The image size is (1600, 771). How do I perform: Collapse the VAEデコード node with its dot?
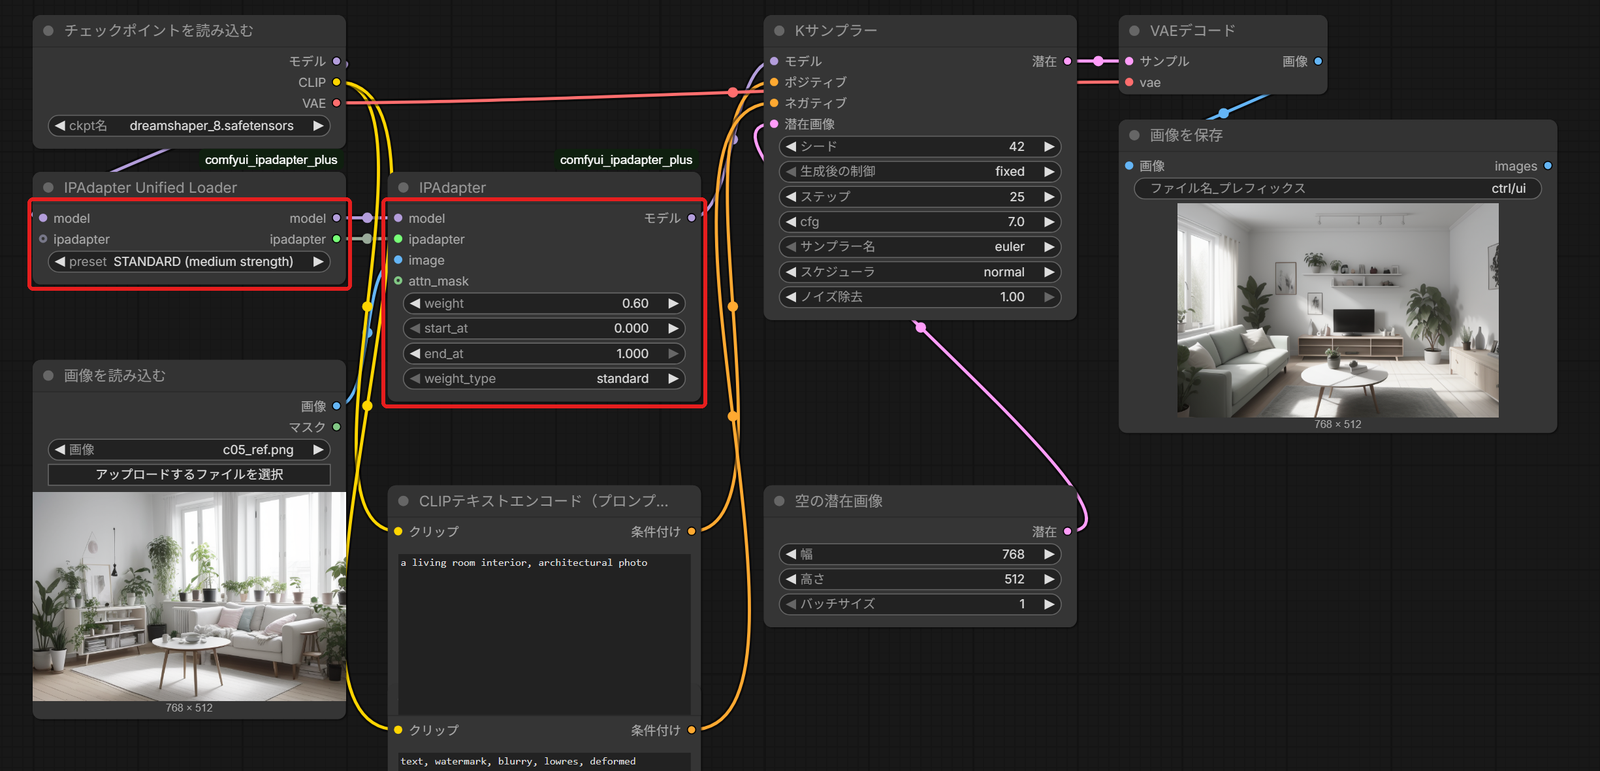pyautogui.click(x=1134, y=31)
